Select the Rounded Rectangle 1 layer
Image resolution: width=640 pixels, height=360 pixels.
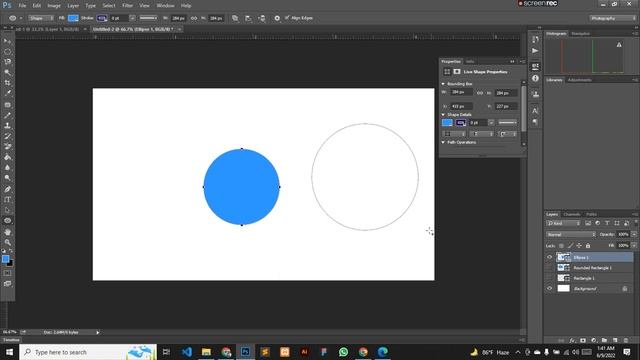594,268
